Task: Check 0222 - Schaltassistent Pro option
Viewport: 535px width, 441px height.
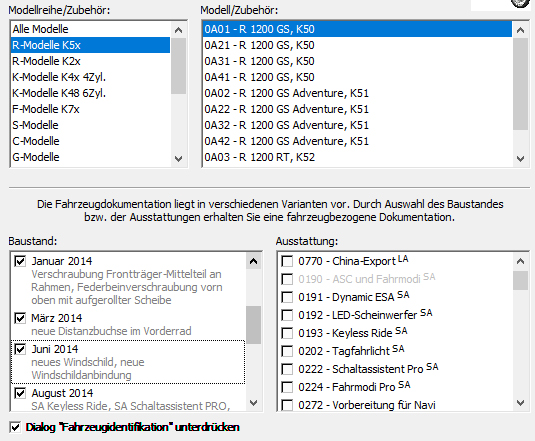Action: click(x=287, y=369)
